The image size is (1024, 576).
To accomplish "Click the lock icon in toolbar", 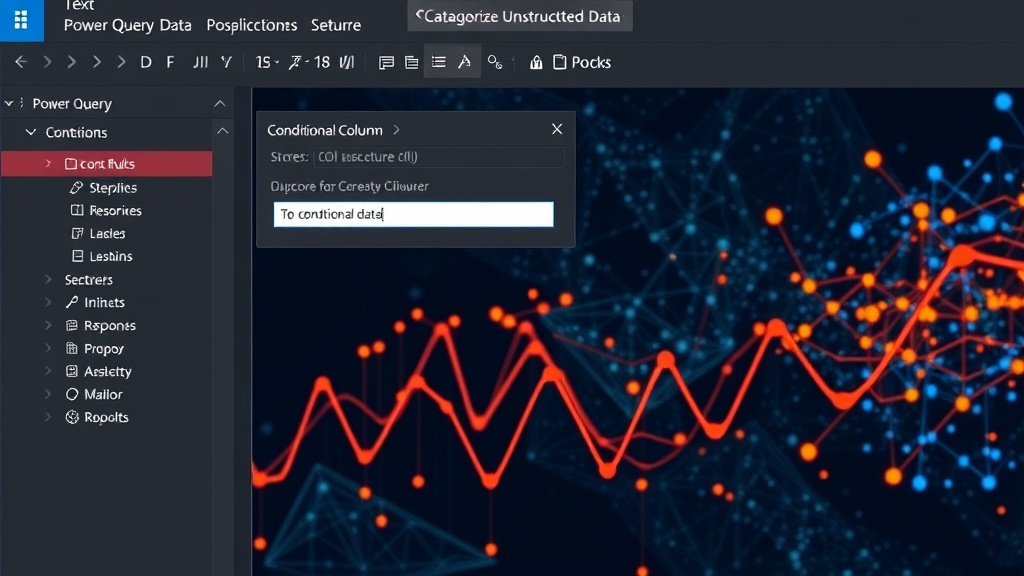I will 536,62.
